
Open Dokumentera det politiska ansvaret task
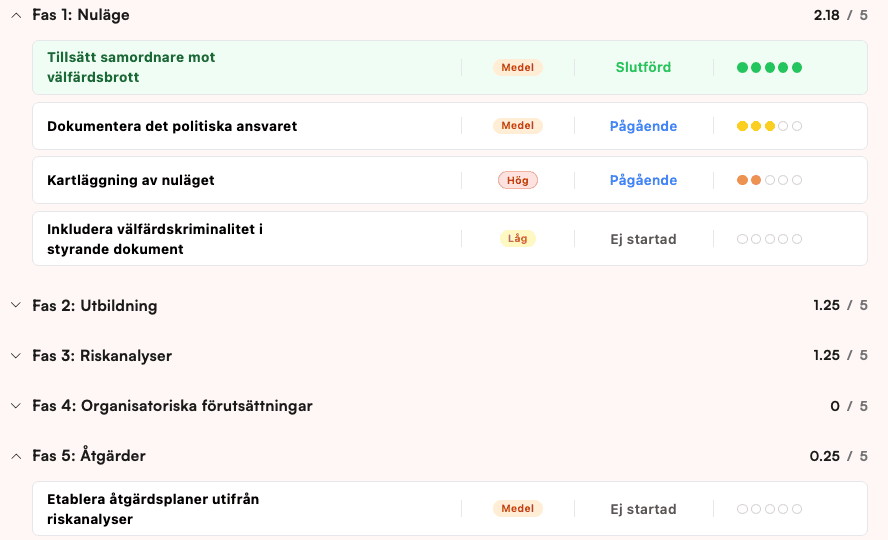pyautogui.click(x=172, y=126)
